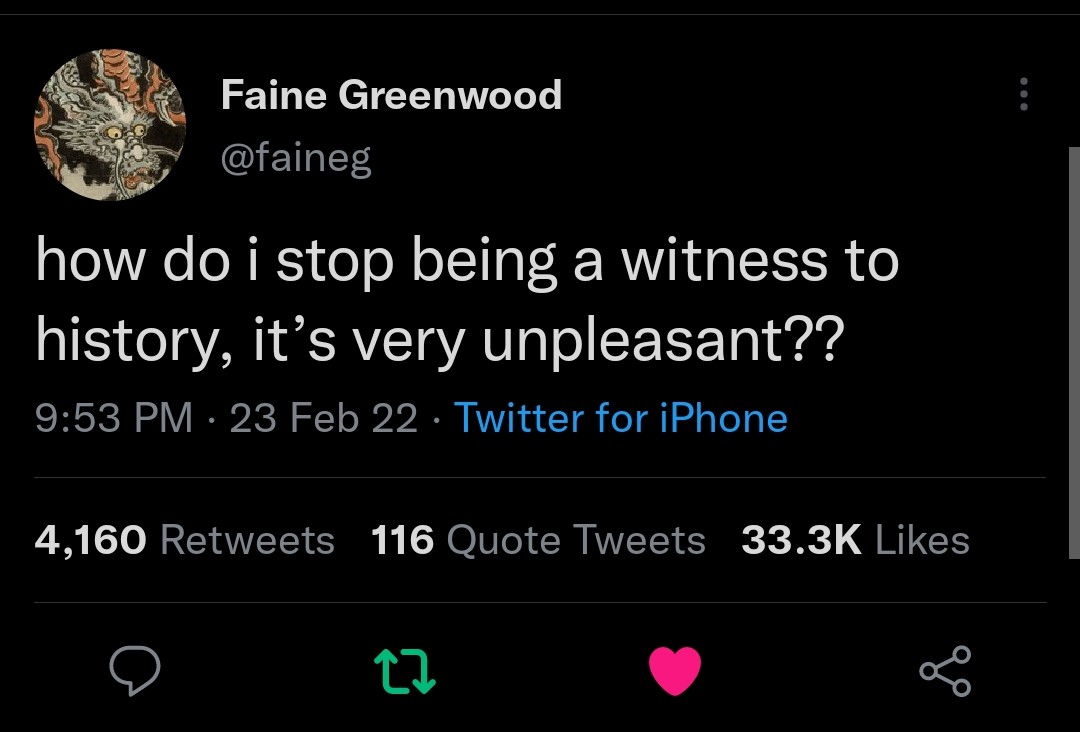
Task: Click the tweet line "history, it's very unpleasant??"
Action: pyautogui.click(x=440, y=341)
